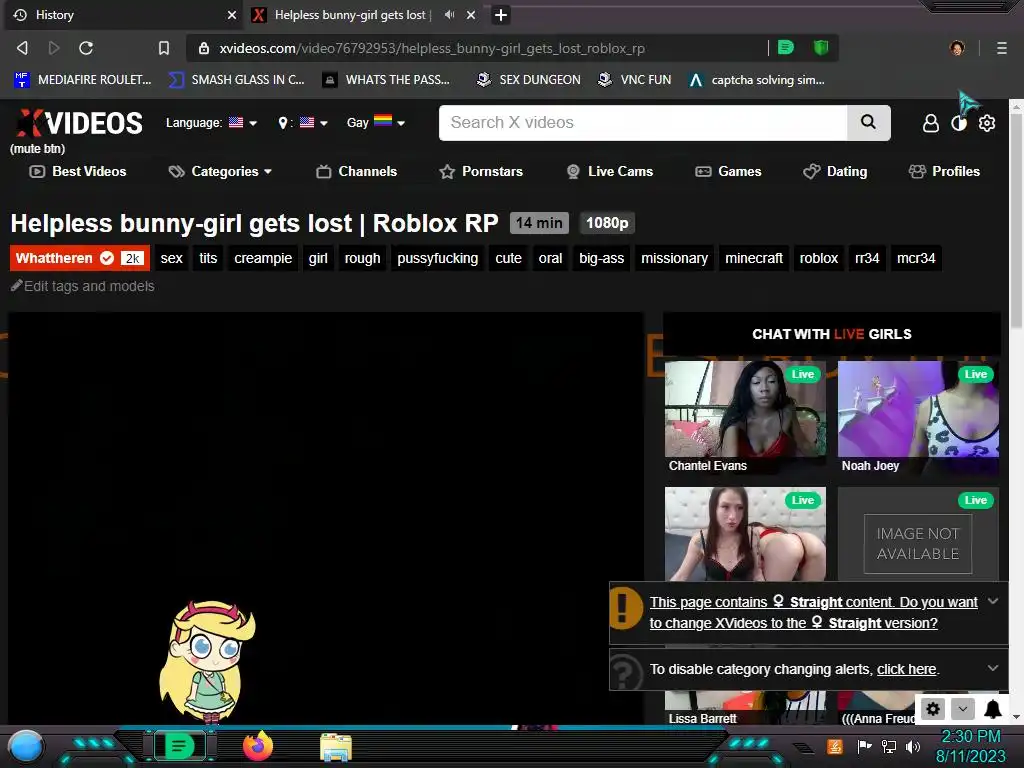1024x768 pixels.
Task: Expand the Gay orientation dropdown
Action: click(x=376, y=122)
